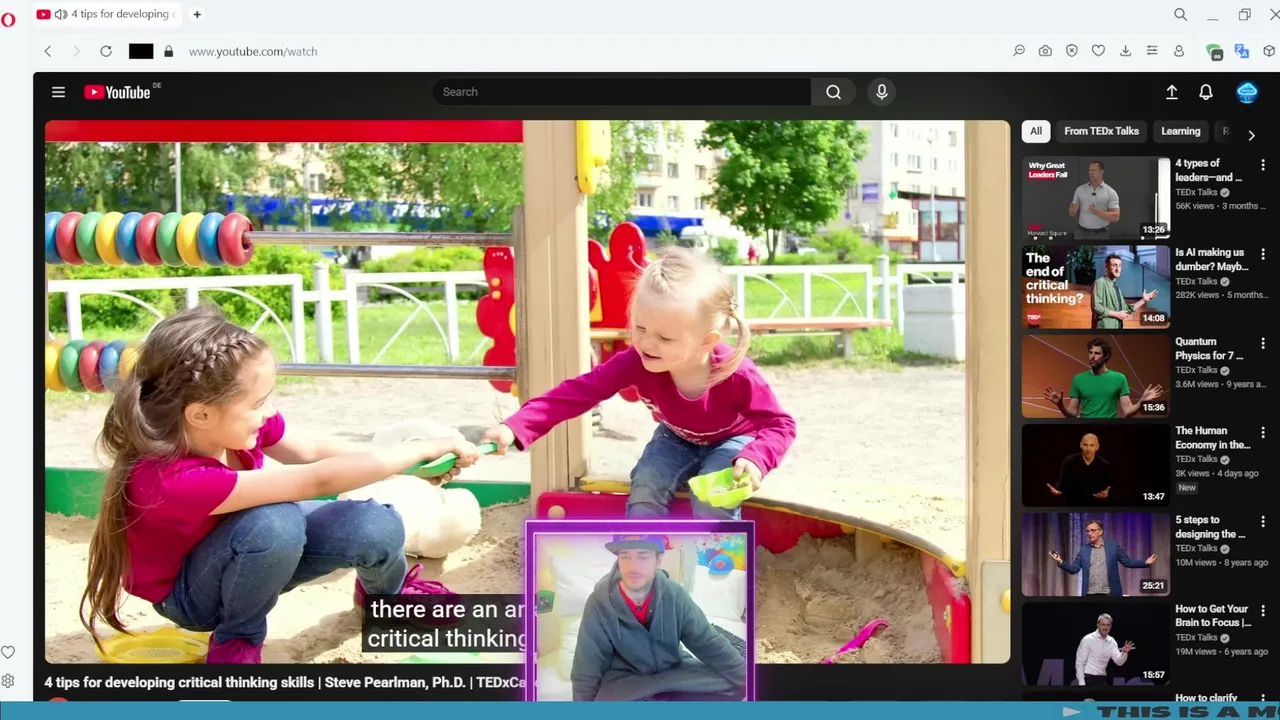Open options for The Human Economy video
Image resolution: width=1280 pixels, height=720 pixels.
1262,432
